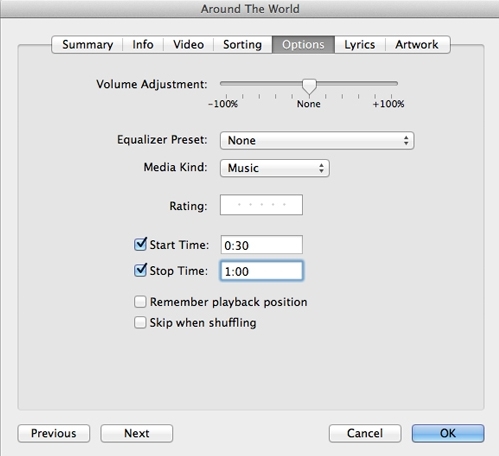Enable Remember playback position
Screen dimensions: 499x456
pos(140,302)
